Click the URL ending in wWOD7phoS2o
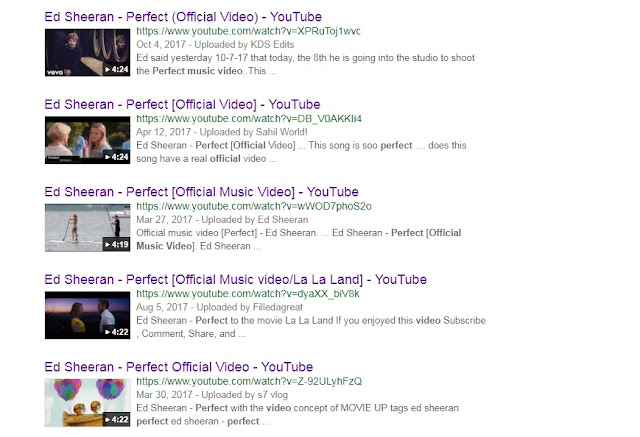The width and height of the screenshot is (640, 437). (x=253, y=206)
